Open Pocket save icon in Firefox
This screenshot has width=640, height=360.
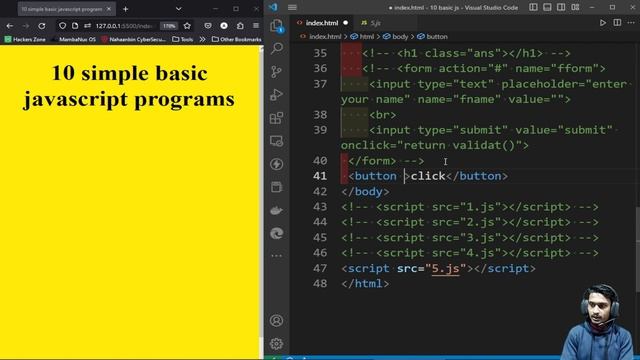[x=208, y=26]
